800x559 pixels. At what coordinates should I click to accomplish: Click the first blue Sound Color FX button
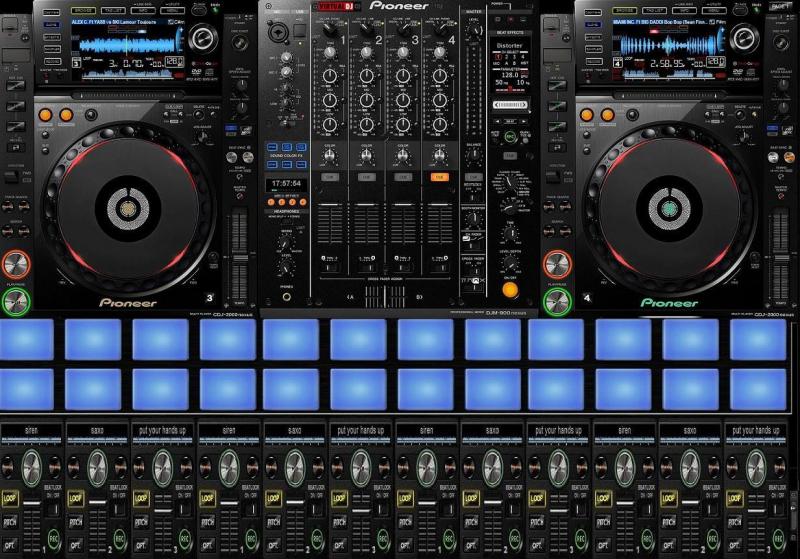click(x=272, y=147)
